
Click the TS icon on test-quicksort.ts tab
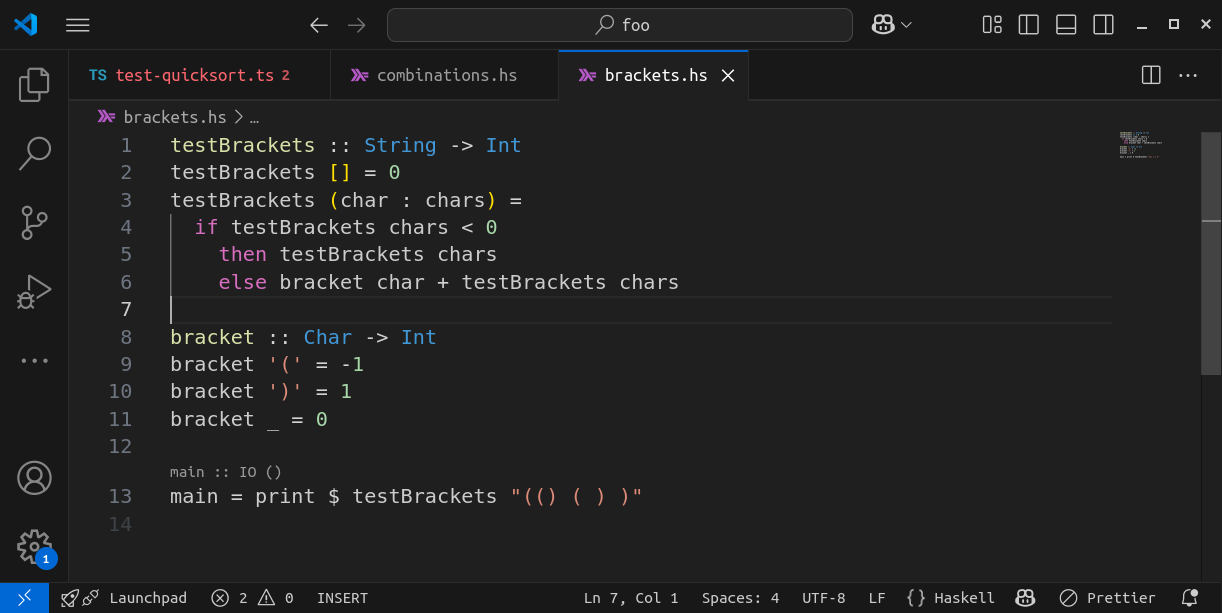[x=97, y=75]
